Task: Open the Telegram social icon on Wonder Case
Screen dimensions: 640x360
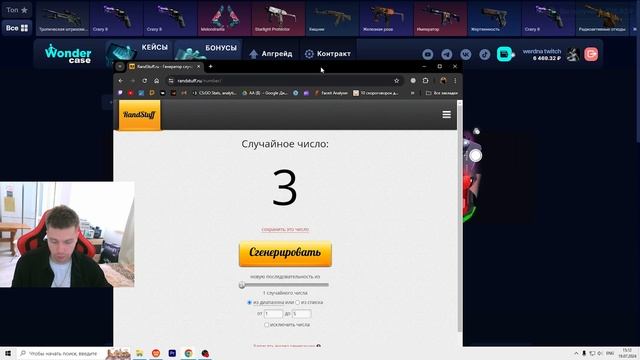Action: pyautogui.click(x=447, y=54)
